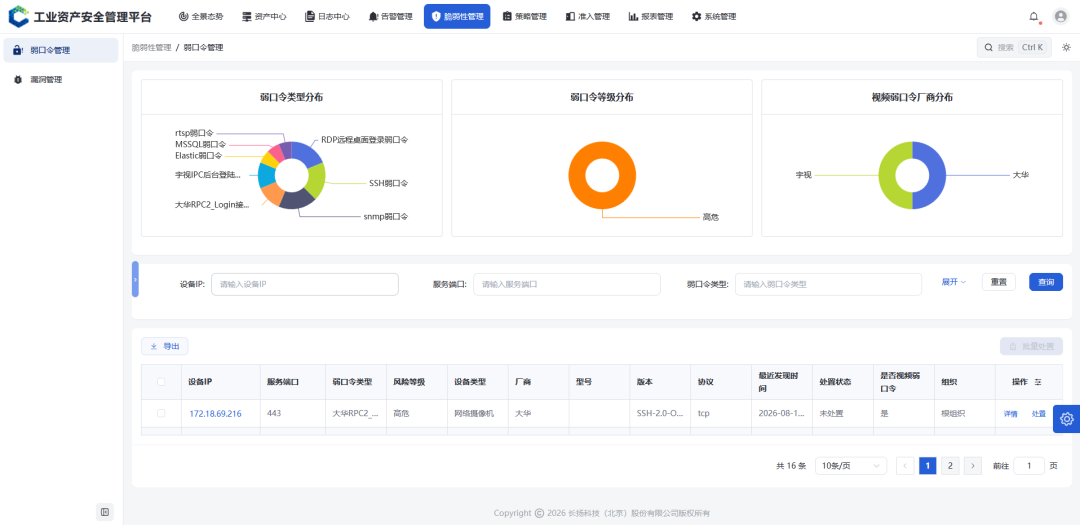Click the 报表管理 chart icon
The height and width of the screenshot is (525, 1080).
[633, 17]
